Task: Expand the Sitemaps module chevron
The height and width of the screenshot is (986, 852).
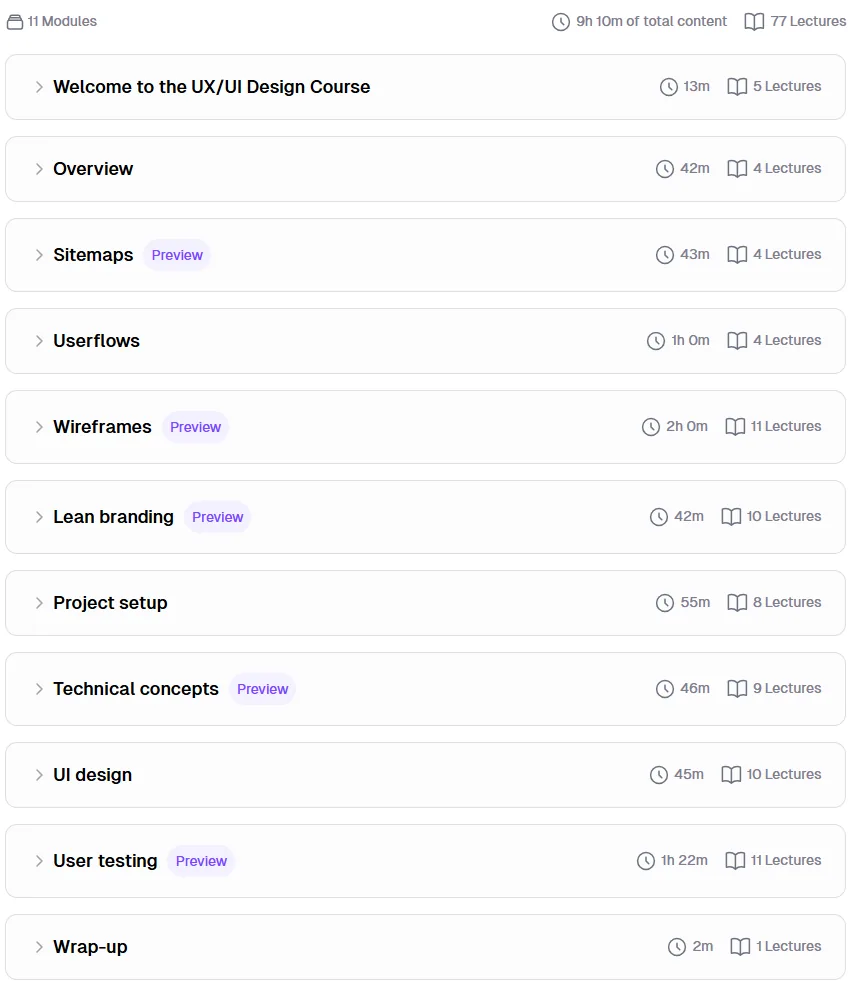Action: (39, 255)
